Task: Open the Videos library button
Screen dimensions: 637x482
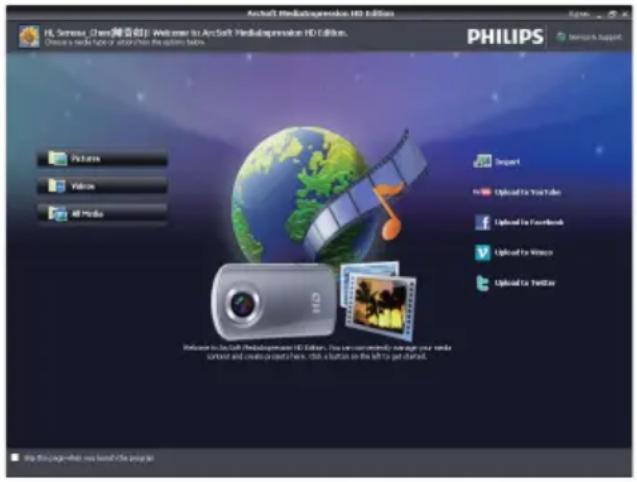Action: tap(102, 186)
